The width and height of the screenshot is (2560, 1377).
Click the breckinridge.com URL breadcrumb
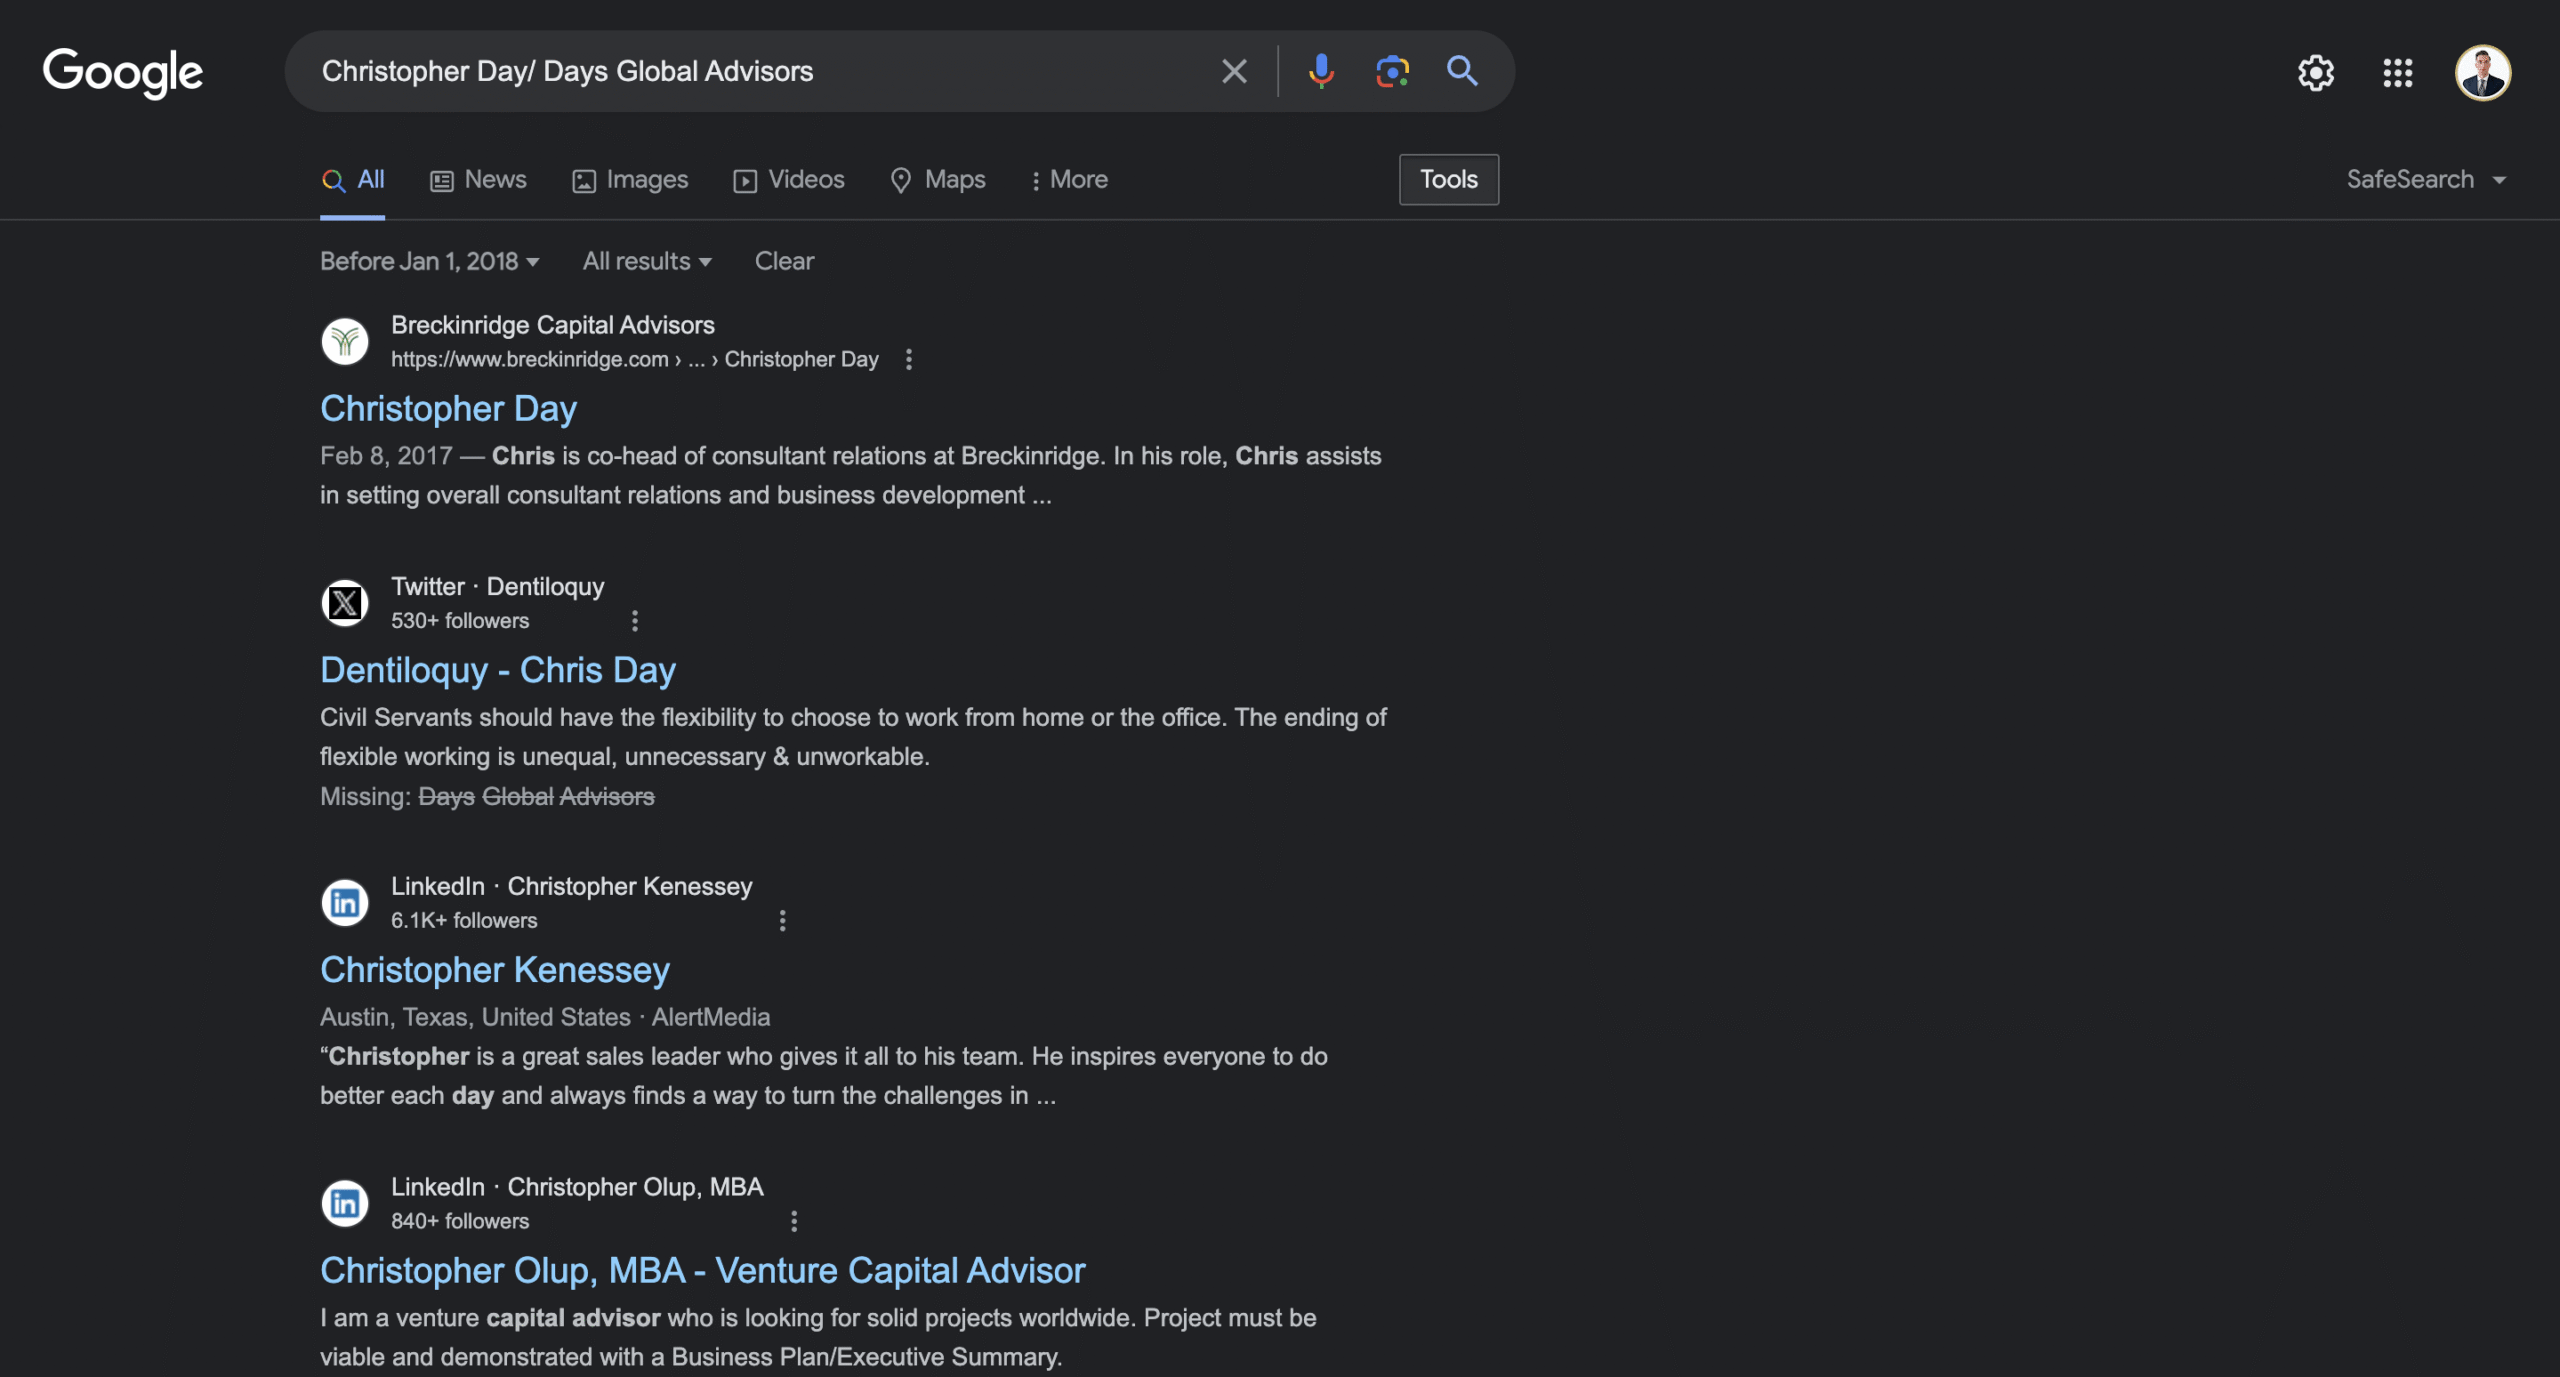click(x=635, y=359)
